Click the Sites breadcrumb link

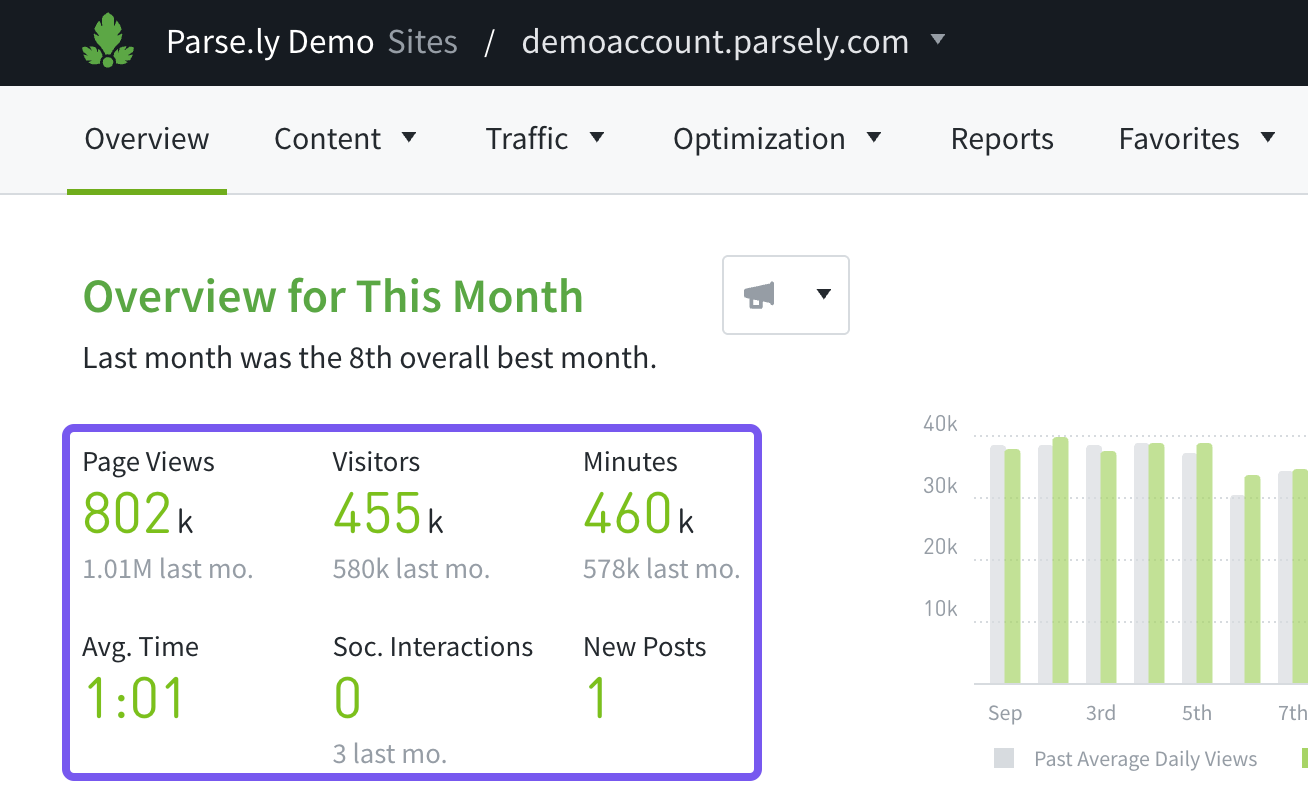(x=422, y=42)
